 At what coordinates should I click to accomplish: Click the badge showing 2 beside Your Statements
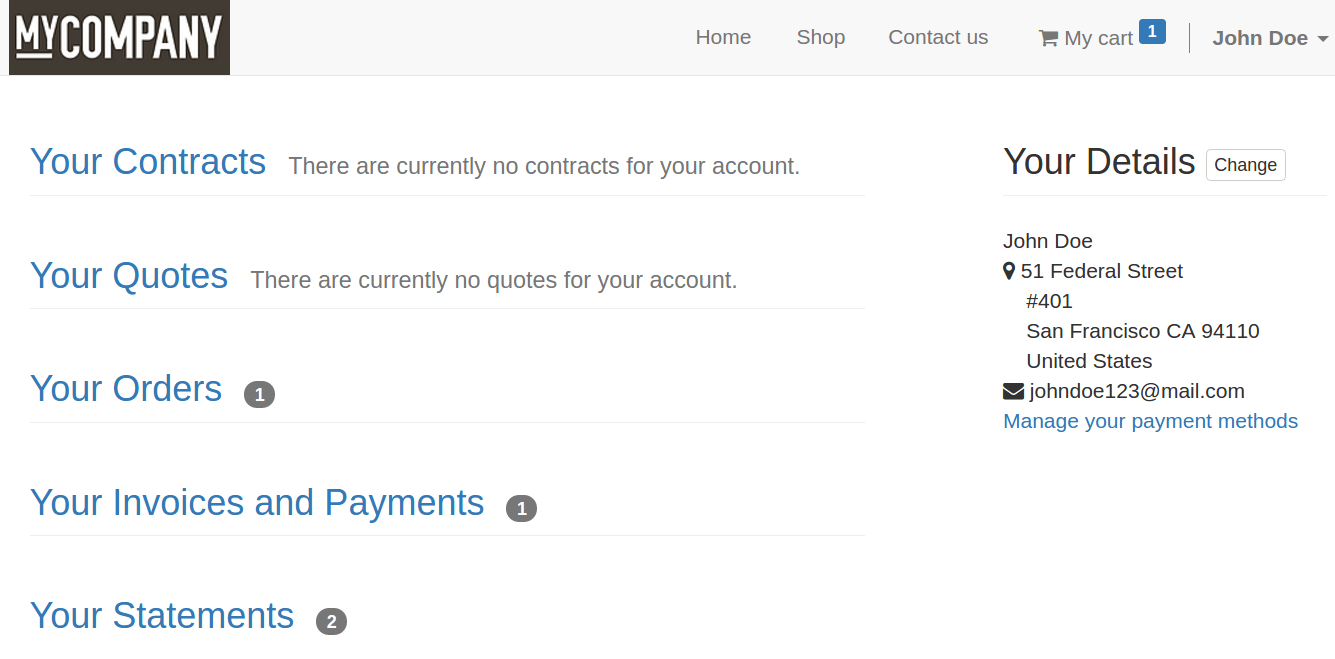tap(331, 621)
